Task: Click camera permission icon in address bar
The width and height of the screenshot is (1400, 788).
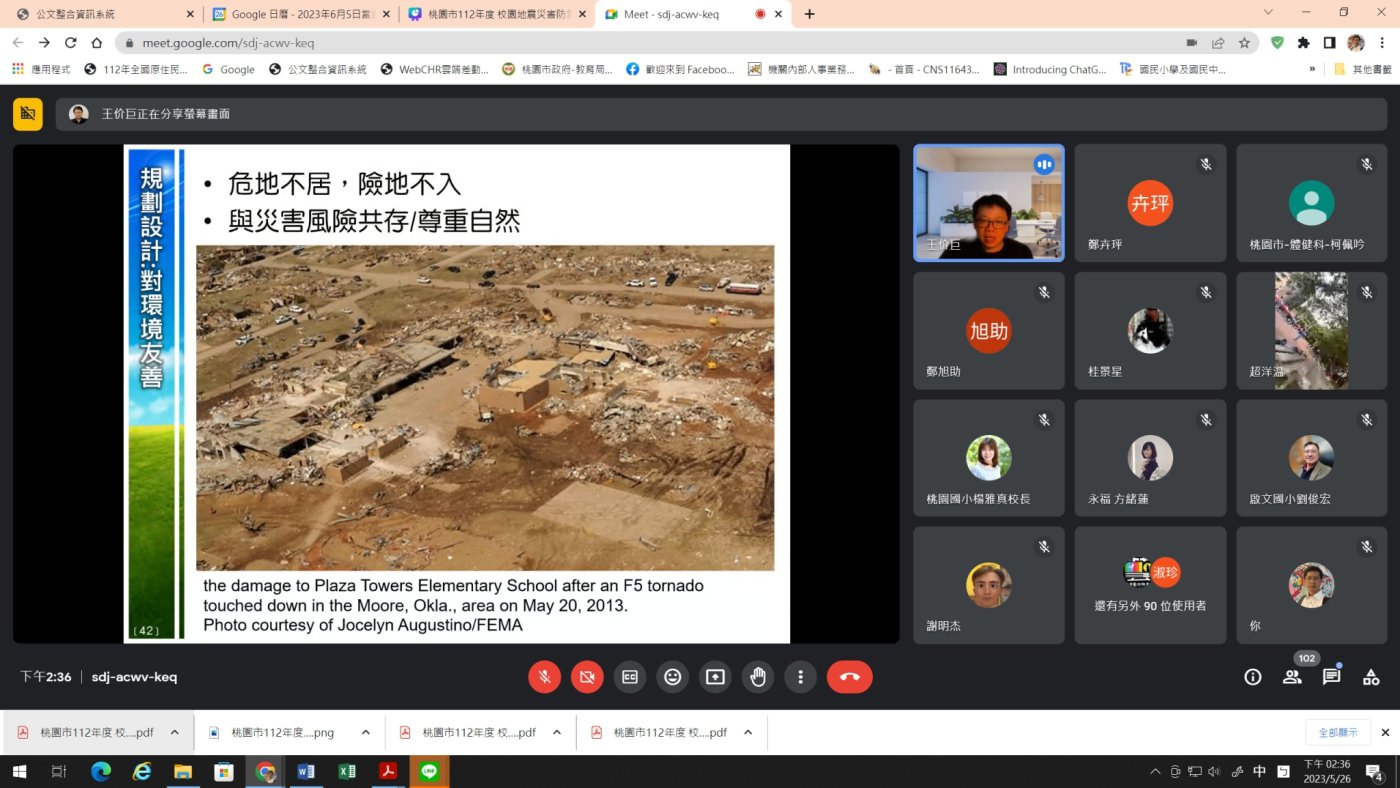Action: [x=1191, y=43]
